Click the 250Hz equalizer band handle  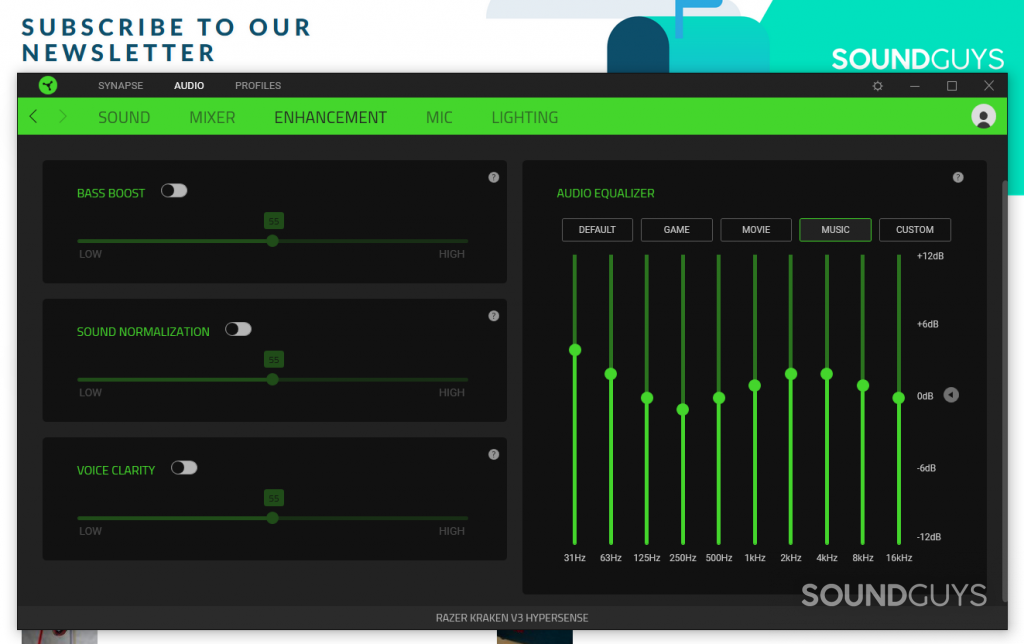tap(682, 410)
